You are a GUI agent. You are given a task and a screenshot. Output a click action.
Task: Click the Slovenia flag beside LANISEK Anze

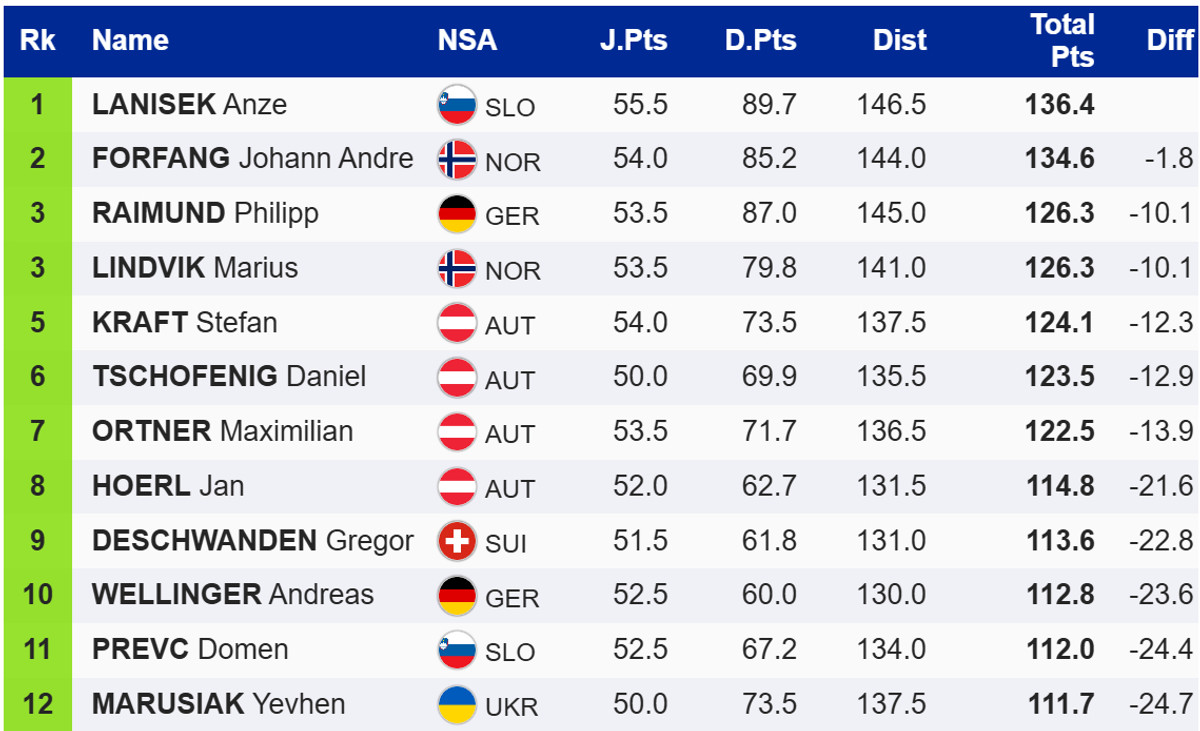pos(457,105)
